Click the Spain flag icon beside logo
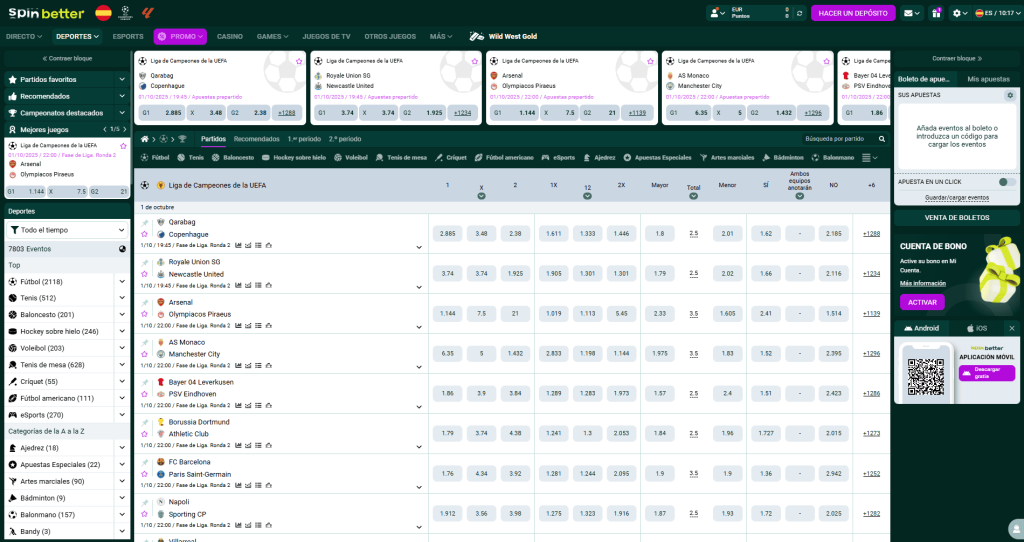Image resolution: width=1024 pixels, height=542 pixels. pos(103,13)
